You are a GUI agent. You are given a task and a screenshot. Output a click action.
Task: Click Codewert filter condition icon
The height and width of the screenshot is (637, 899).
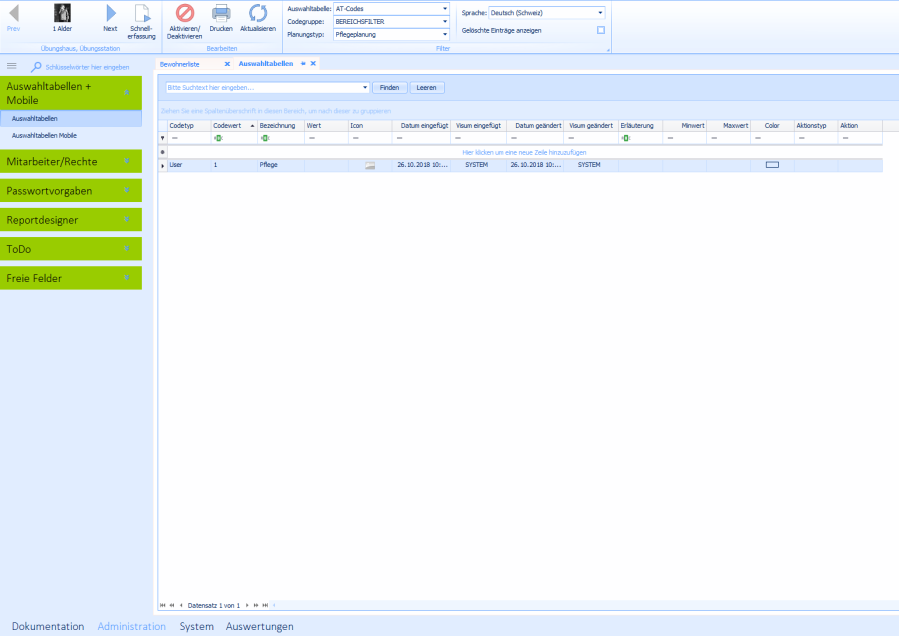tap(218, 138)
